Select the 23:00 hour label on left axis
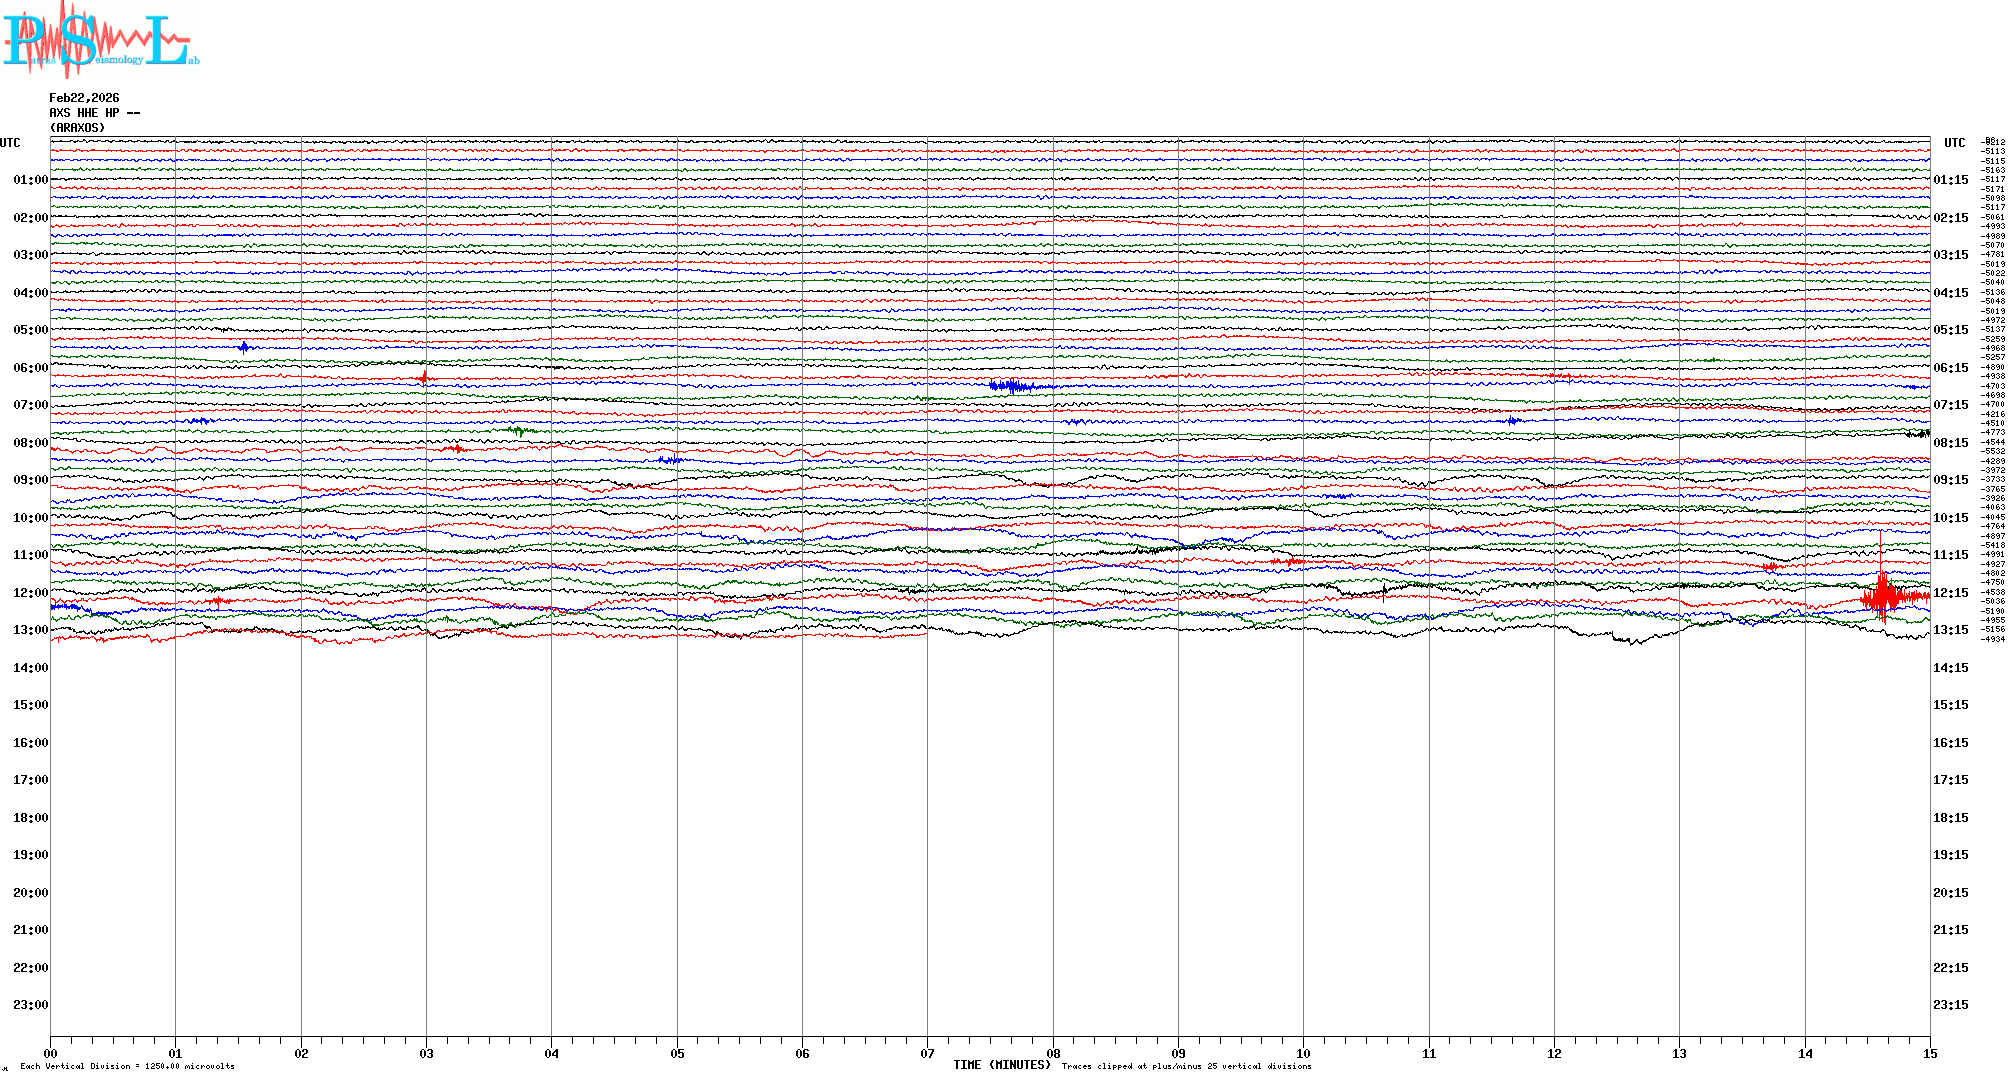2010x1080 pixels. click(30, 1005)
